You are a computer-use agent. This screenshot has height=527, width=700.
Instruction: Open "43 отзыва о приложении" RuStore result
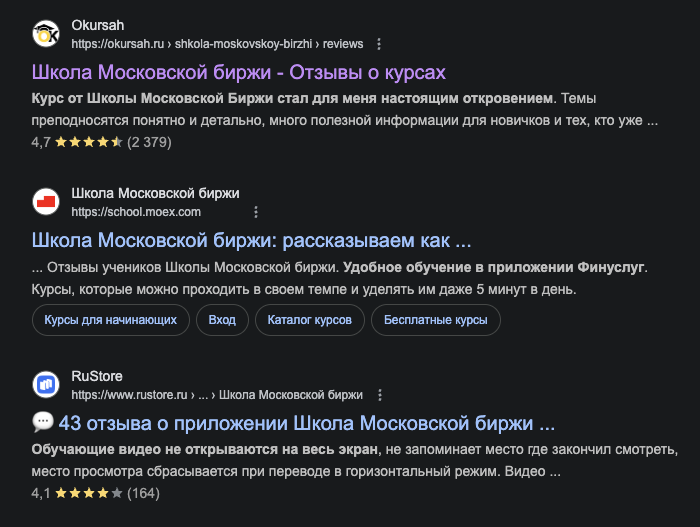[x=306, y=422]
